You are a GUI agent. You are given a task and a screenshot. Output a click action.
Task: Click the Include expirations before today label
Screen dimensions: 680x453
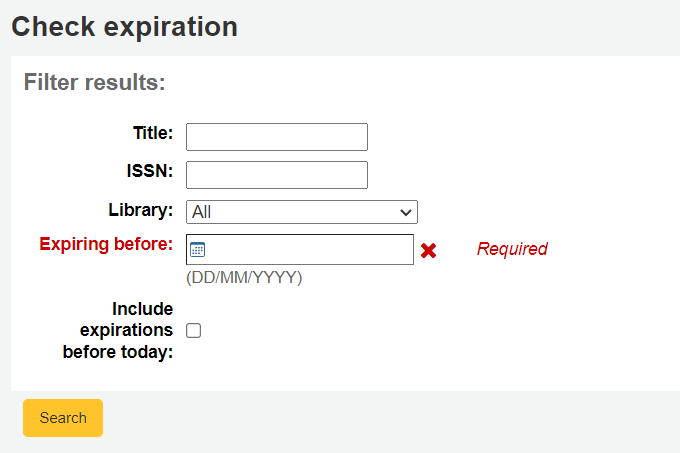(x=120, y=330)
